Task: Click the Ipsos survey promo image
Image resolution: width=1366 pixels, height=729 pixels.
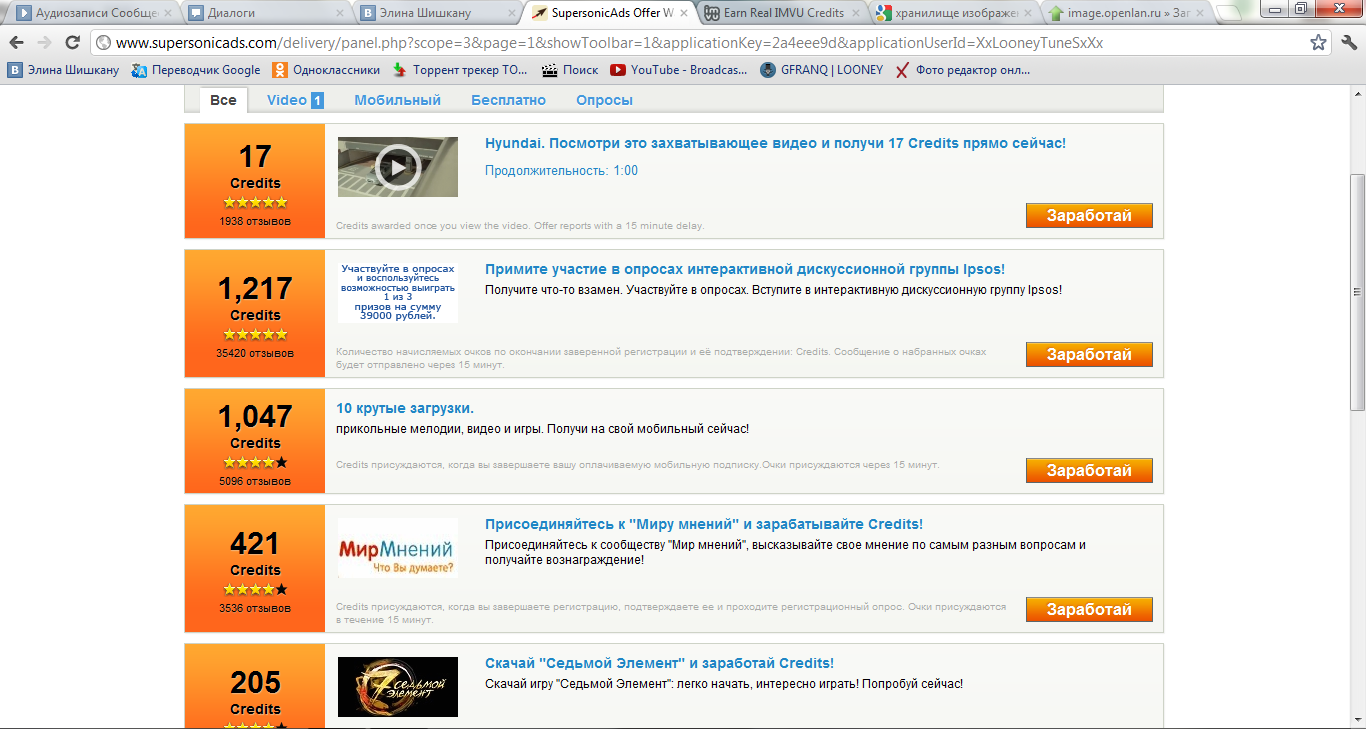Action: click(x=398, y=292)
